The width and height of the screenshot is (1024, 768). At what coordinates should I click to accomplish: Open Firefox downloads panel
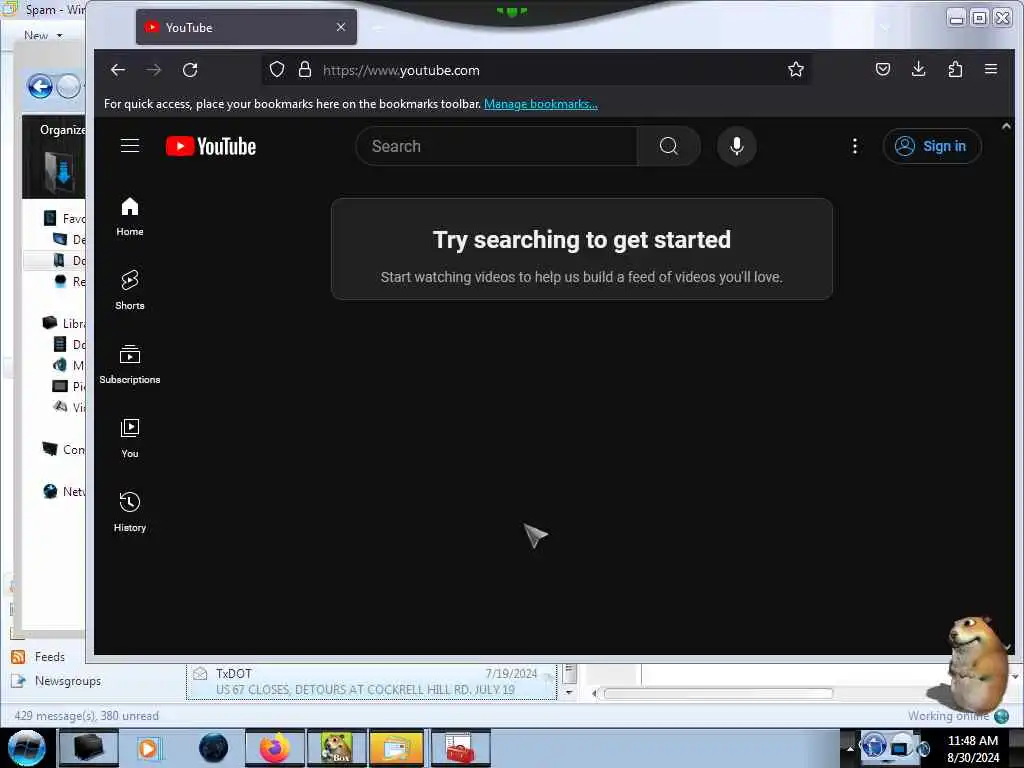[918, 69]
